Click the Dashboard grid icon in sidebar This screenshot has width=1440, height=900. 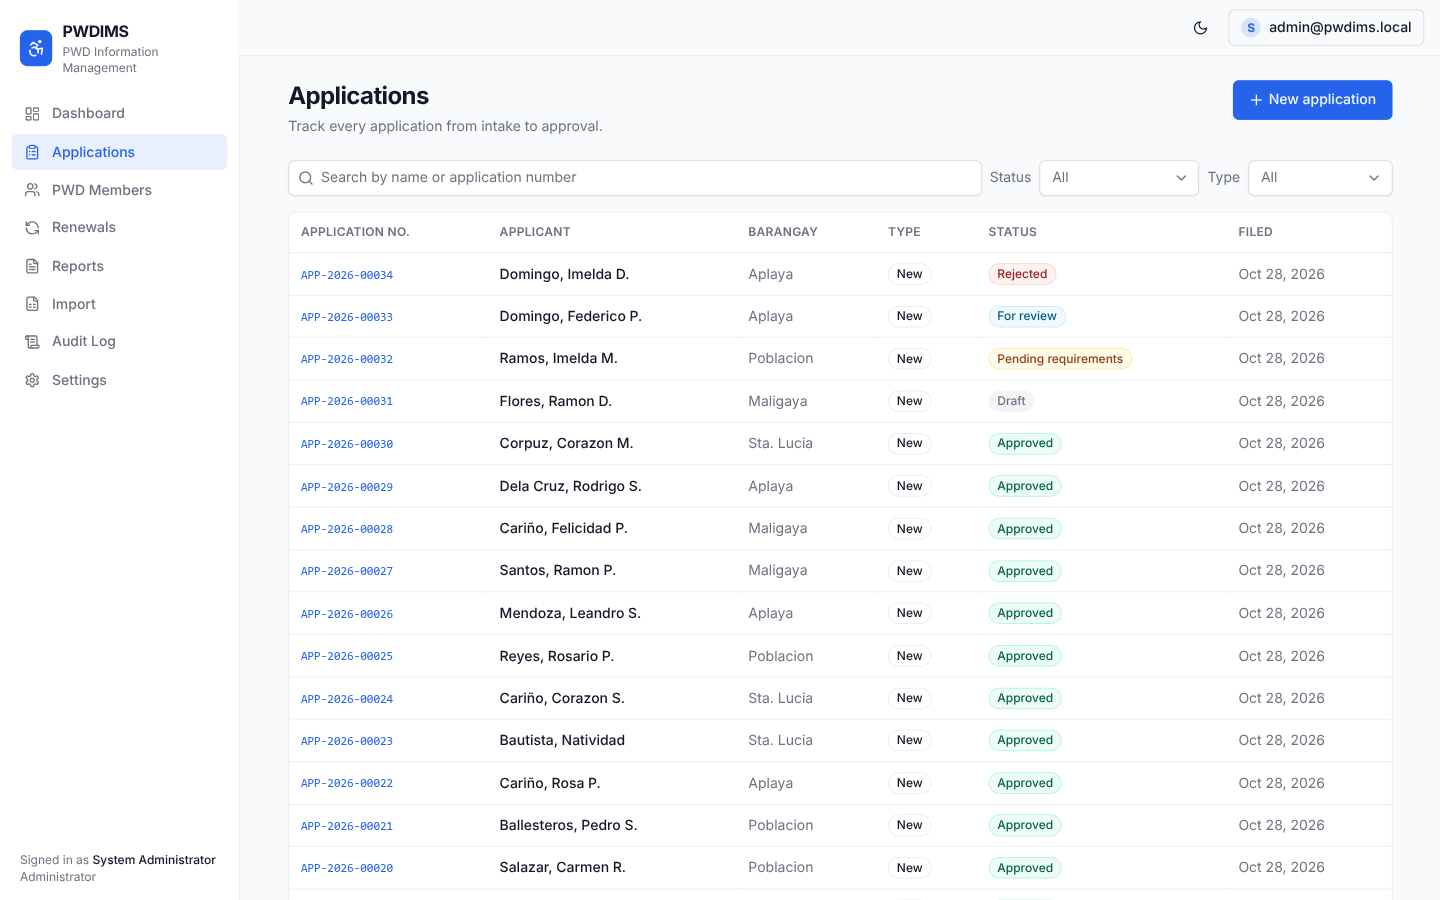[32, 114]
